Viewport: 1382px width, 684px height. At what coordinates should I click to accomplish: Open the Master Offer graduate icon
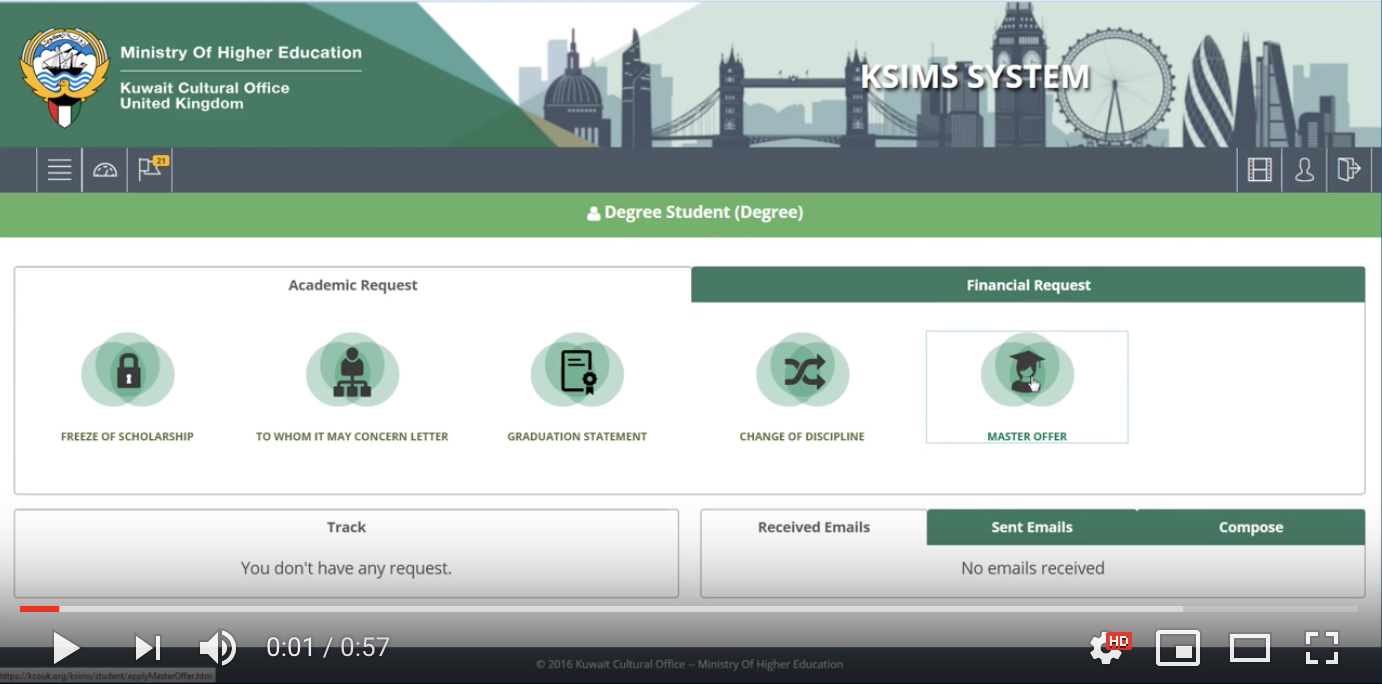pyautogui.click(x=1027, y=372)
